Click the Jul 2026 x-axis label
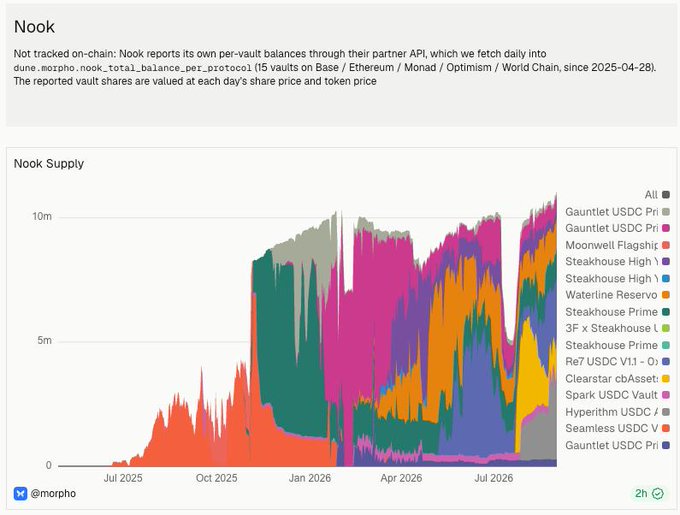This screenshot has width=680, height=515. click(494, 478)
